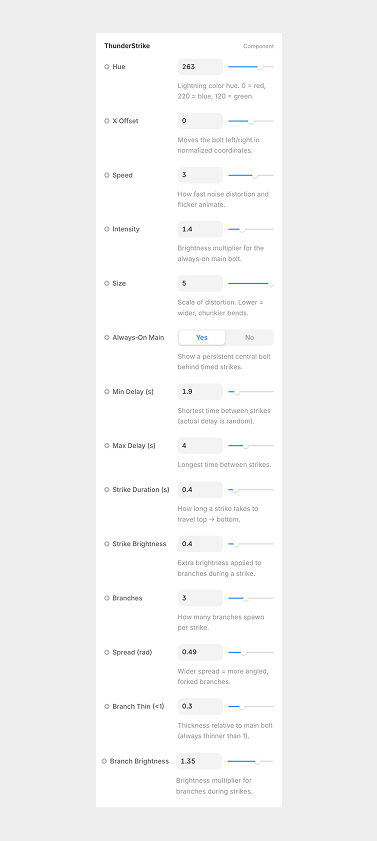Click the Size slider handle

tap(271, 283)
